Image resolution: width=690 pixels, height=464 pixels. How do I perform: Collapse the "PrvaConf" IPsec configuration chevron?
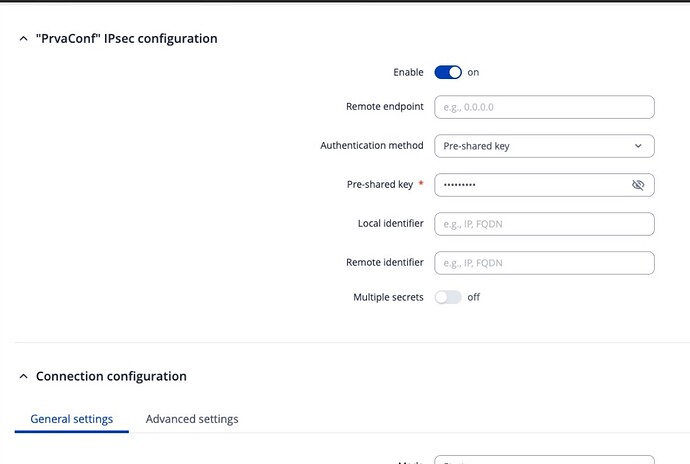click(x=23, y=39)
